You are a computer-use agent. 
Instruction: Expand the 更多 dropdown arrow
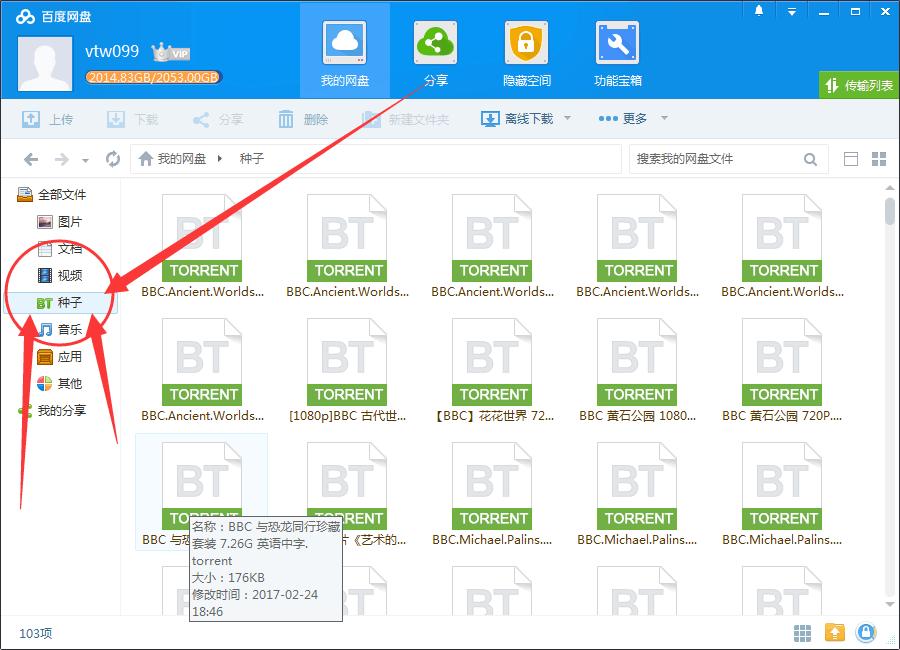coord(664,118)
